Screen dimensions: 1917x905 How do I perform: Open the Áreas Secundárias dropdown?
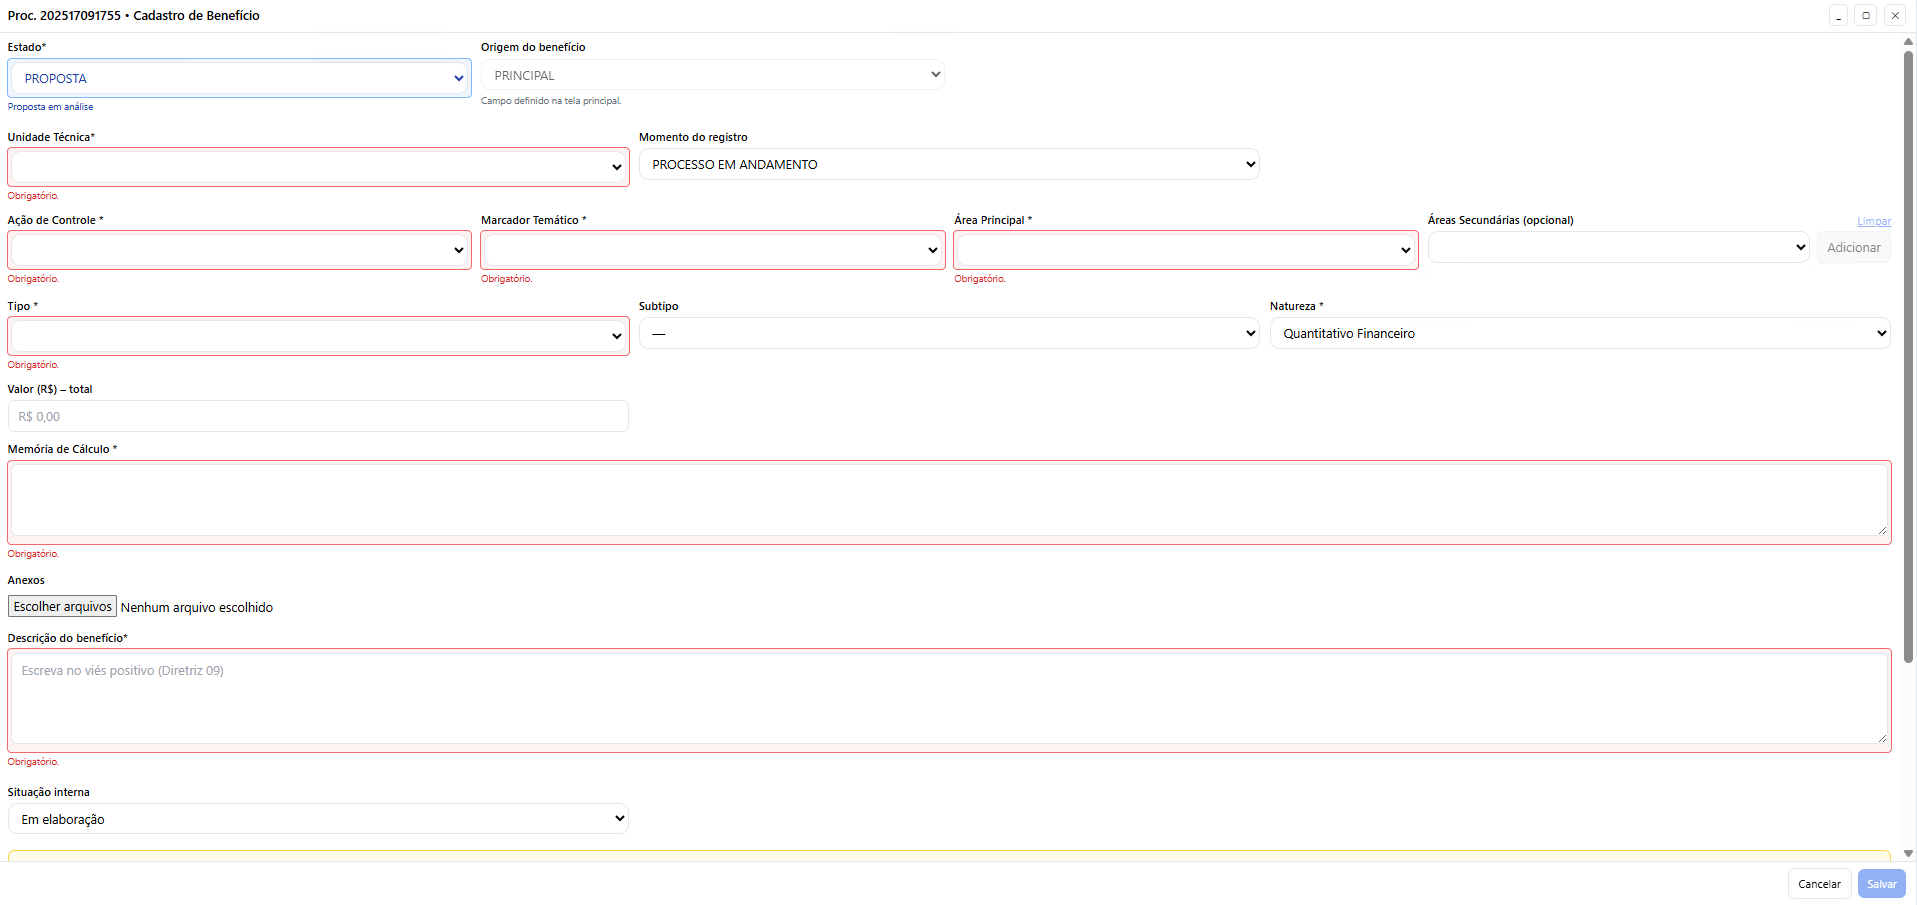[x=1618, y=248]
